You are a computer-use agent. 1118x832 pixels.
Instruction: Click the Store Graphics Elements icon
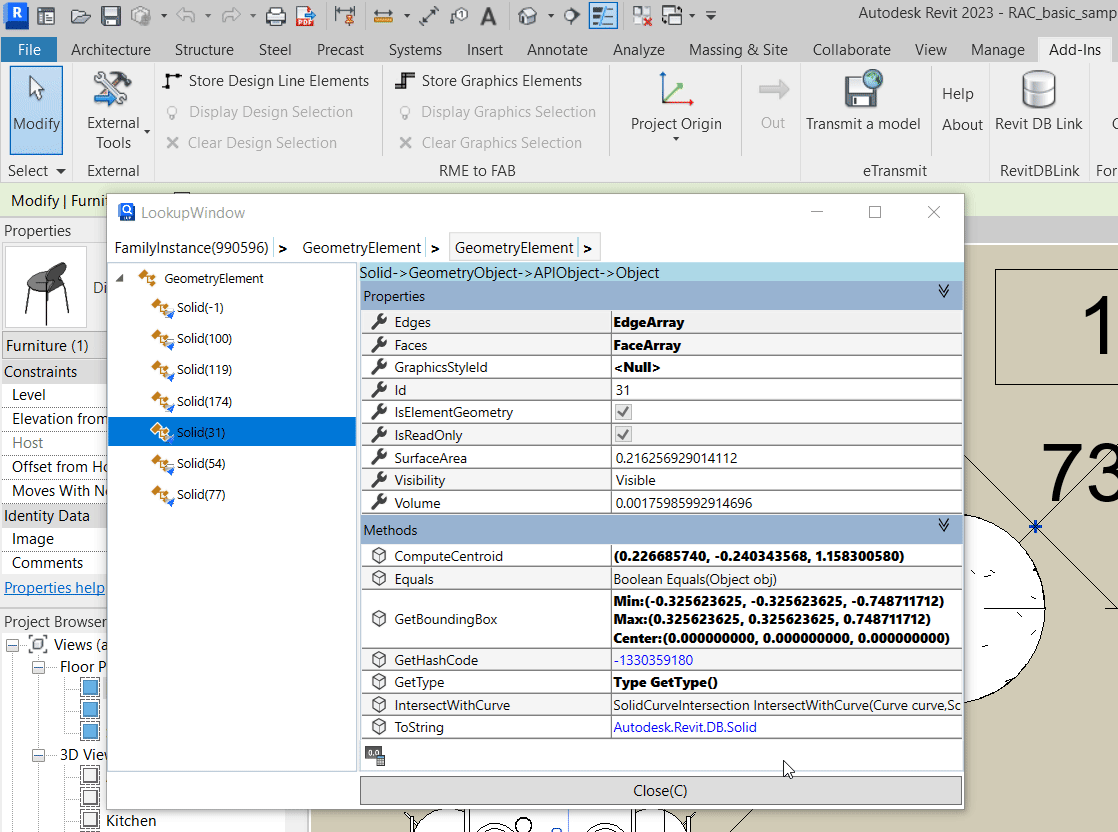405,81
